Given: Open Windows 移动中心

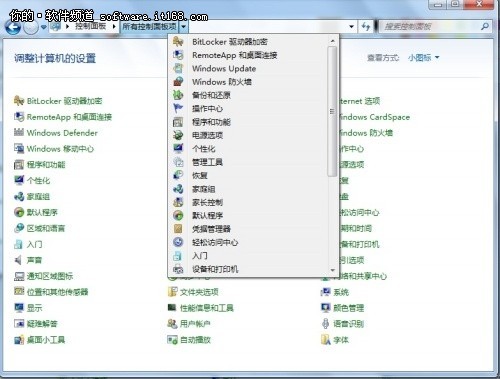Looking at the screenshot, I should point(60,149).
